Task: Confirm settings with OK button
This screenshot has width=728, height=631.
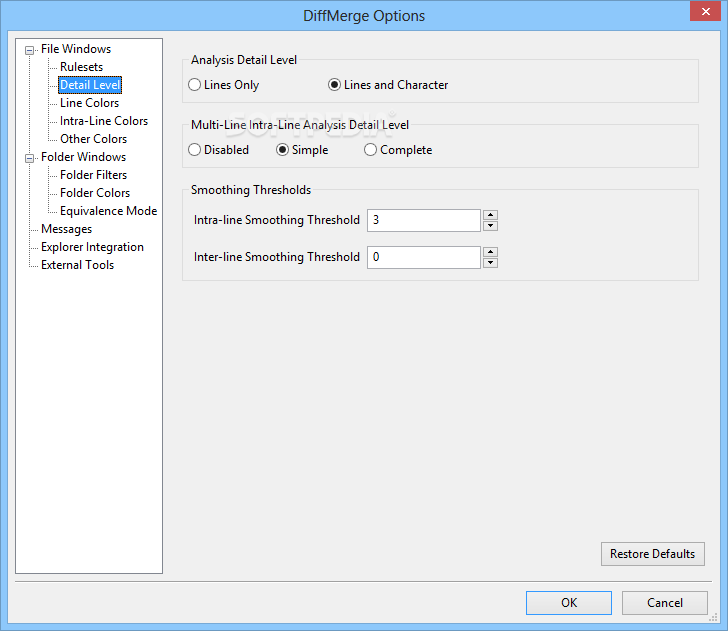Action: click(569, 603)
